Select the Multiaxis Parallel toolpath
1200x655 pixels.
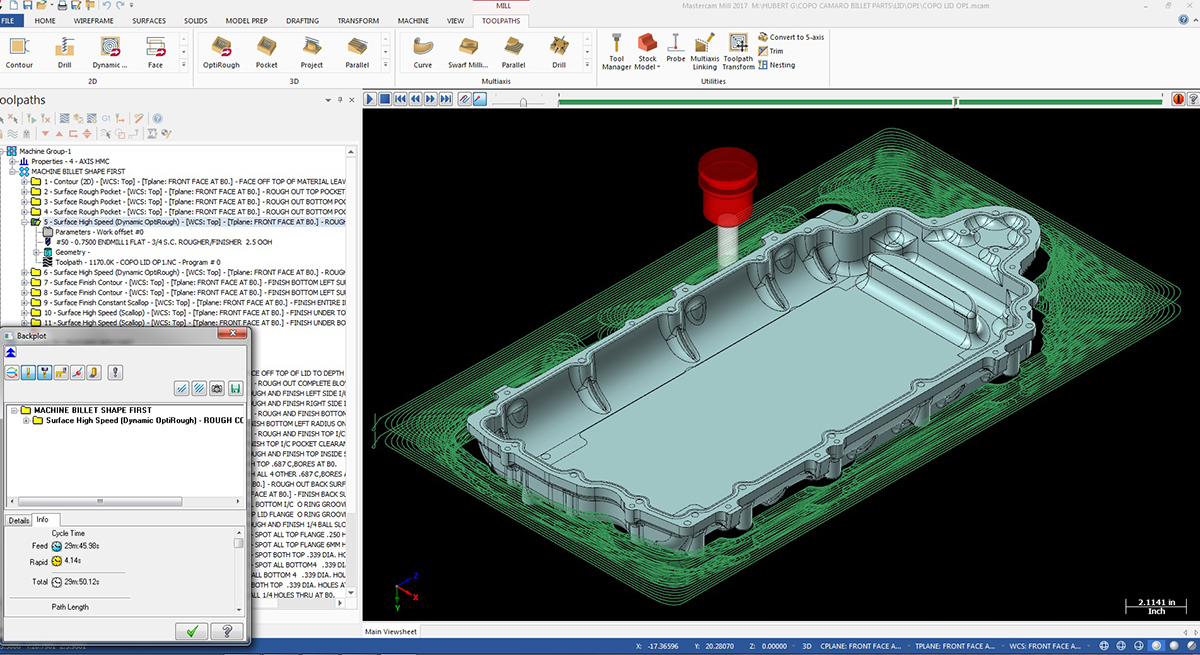click(514, 52)
